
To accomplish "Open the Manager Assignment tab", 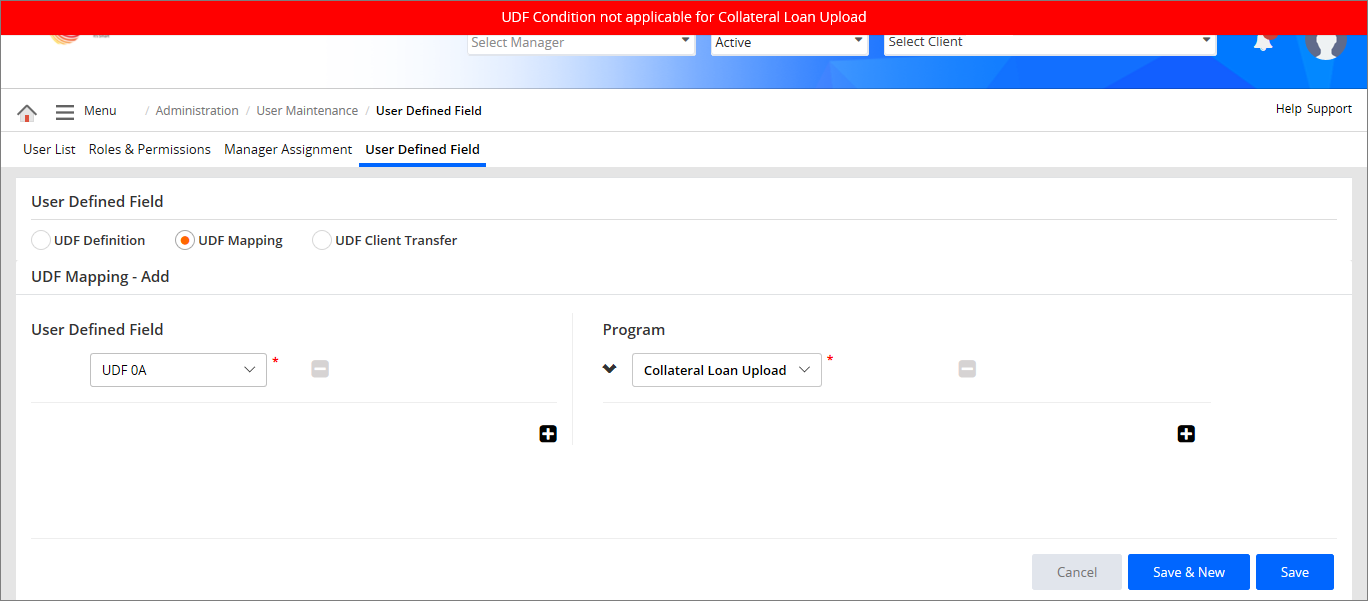I will point(288,149).
